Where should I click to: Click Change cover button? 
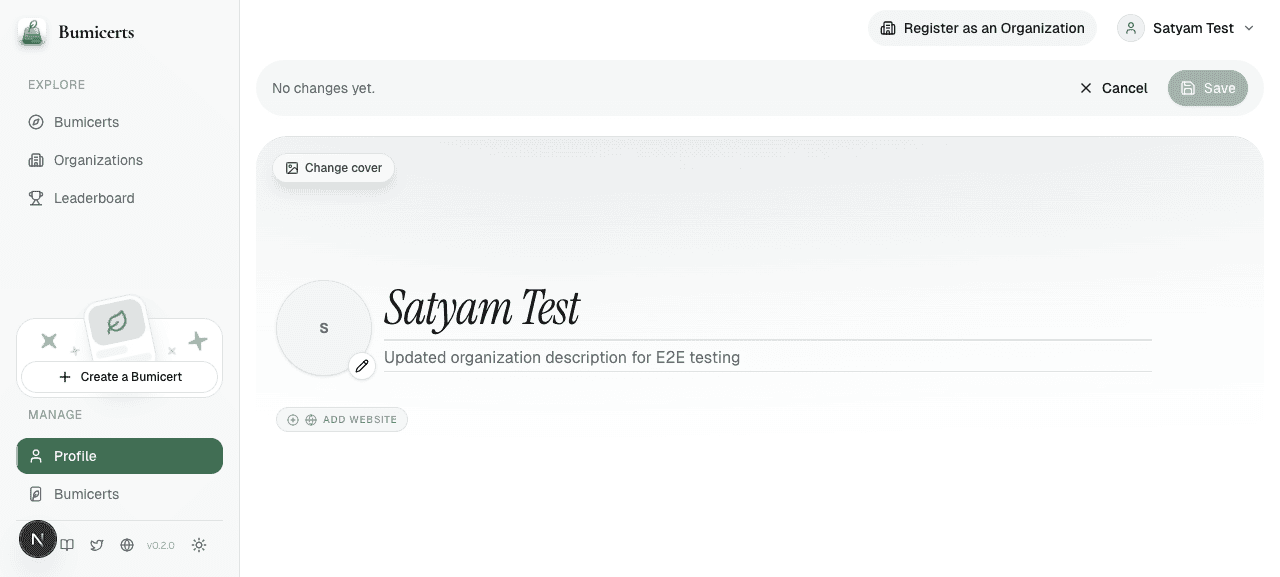pos(334,168)
